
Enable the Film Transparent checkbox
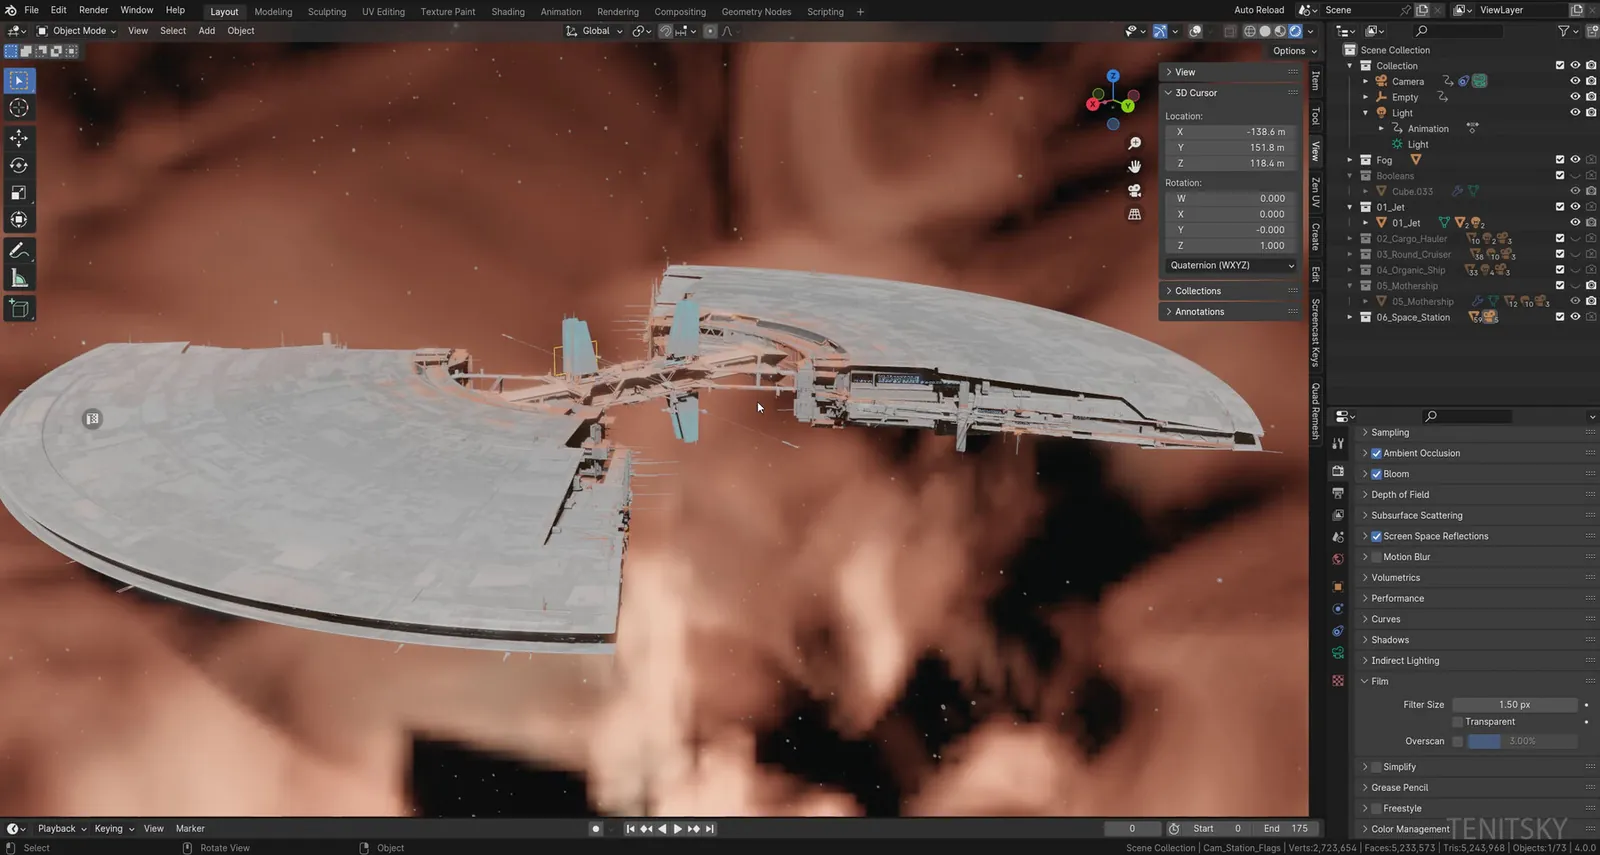[1458, 722]
